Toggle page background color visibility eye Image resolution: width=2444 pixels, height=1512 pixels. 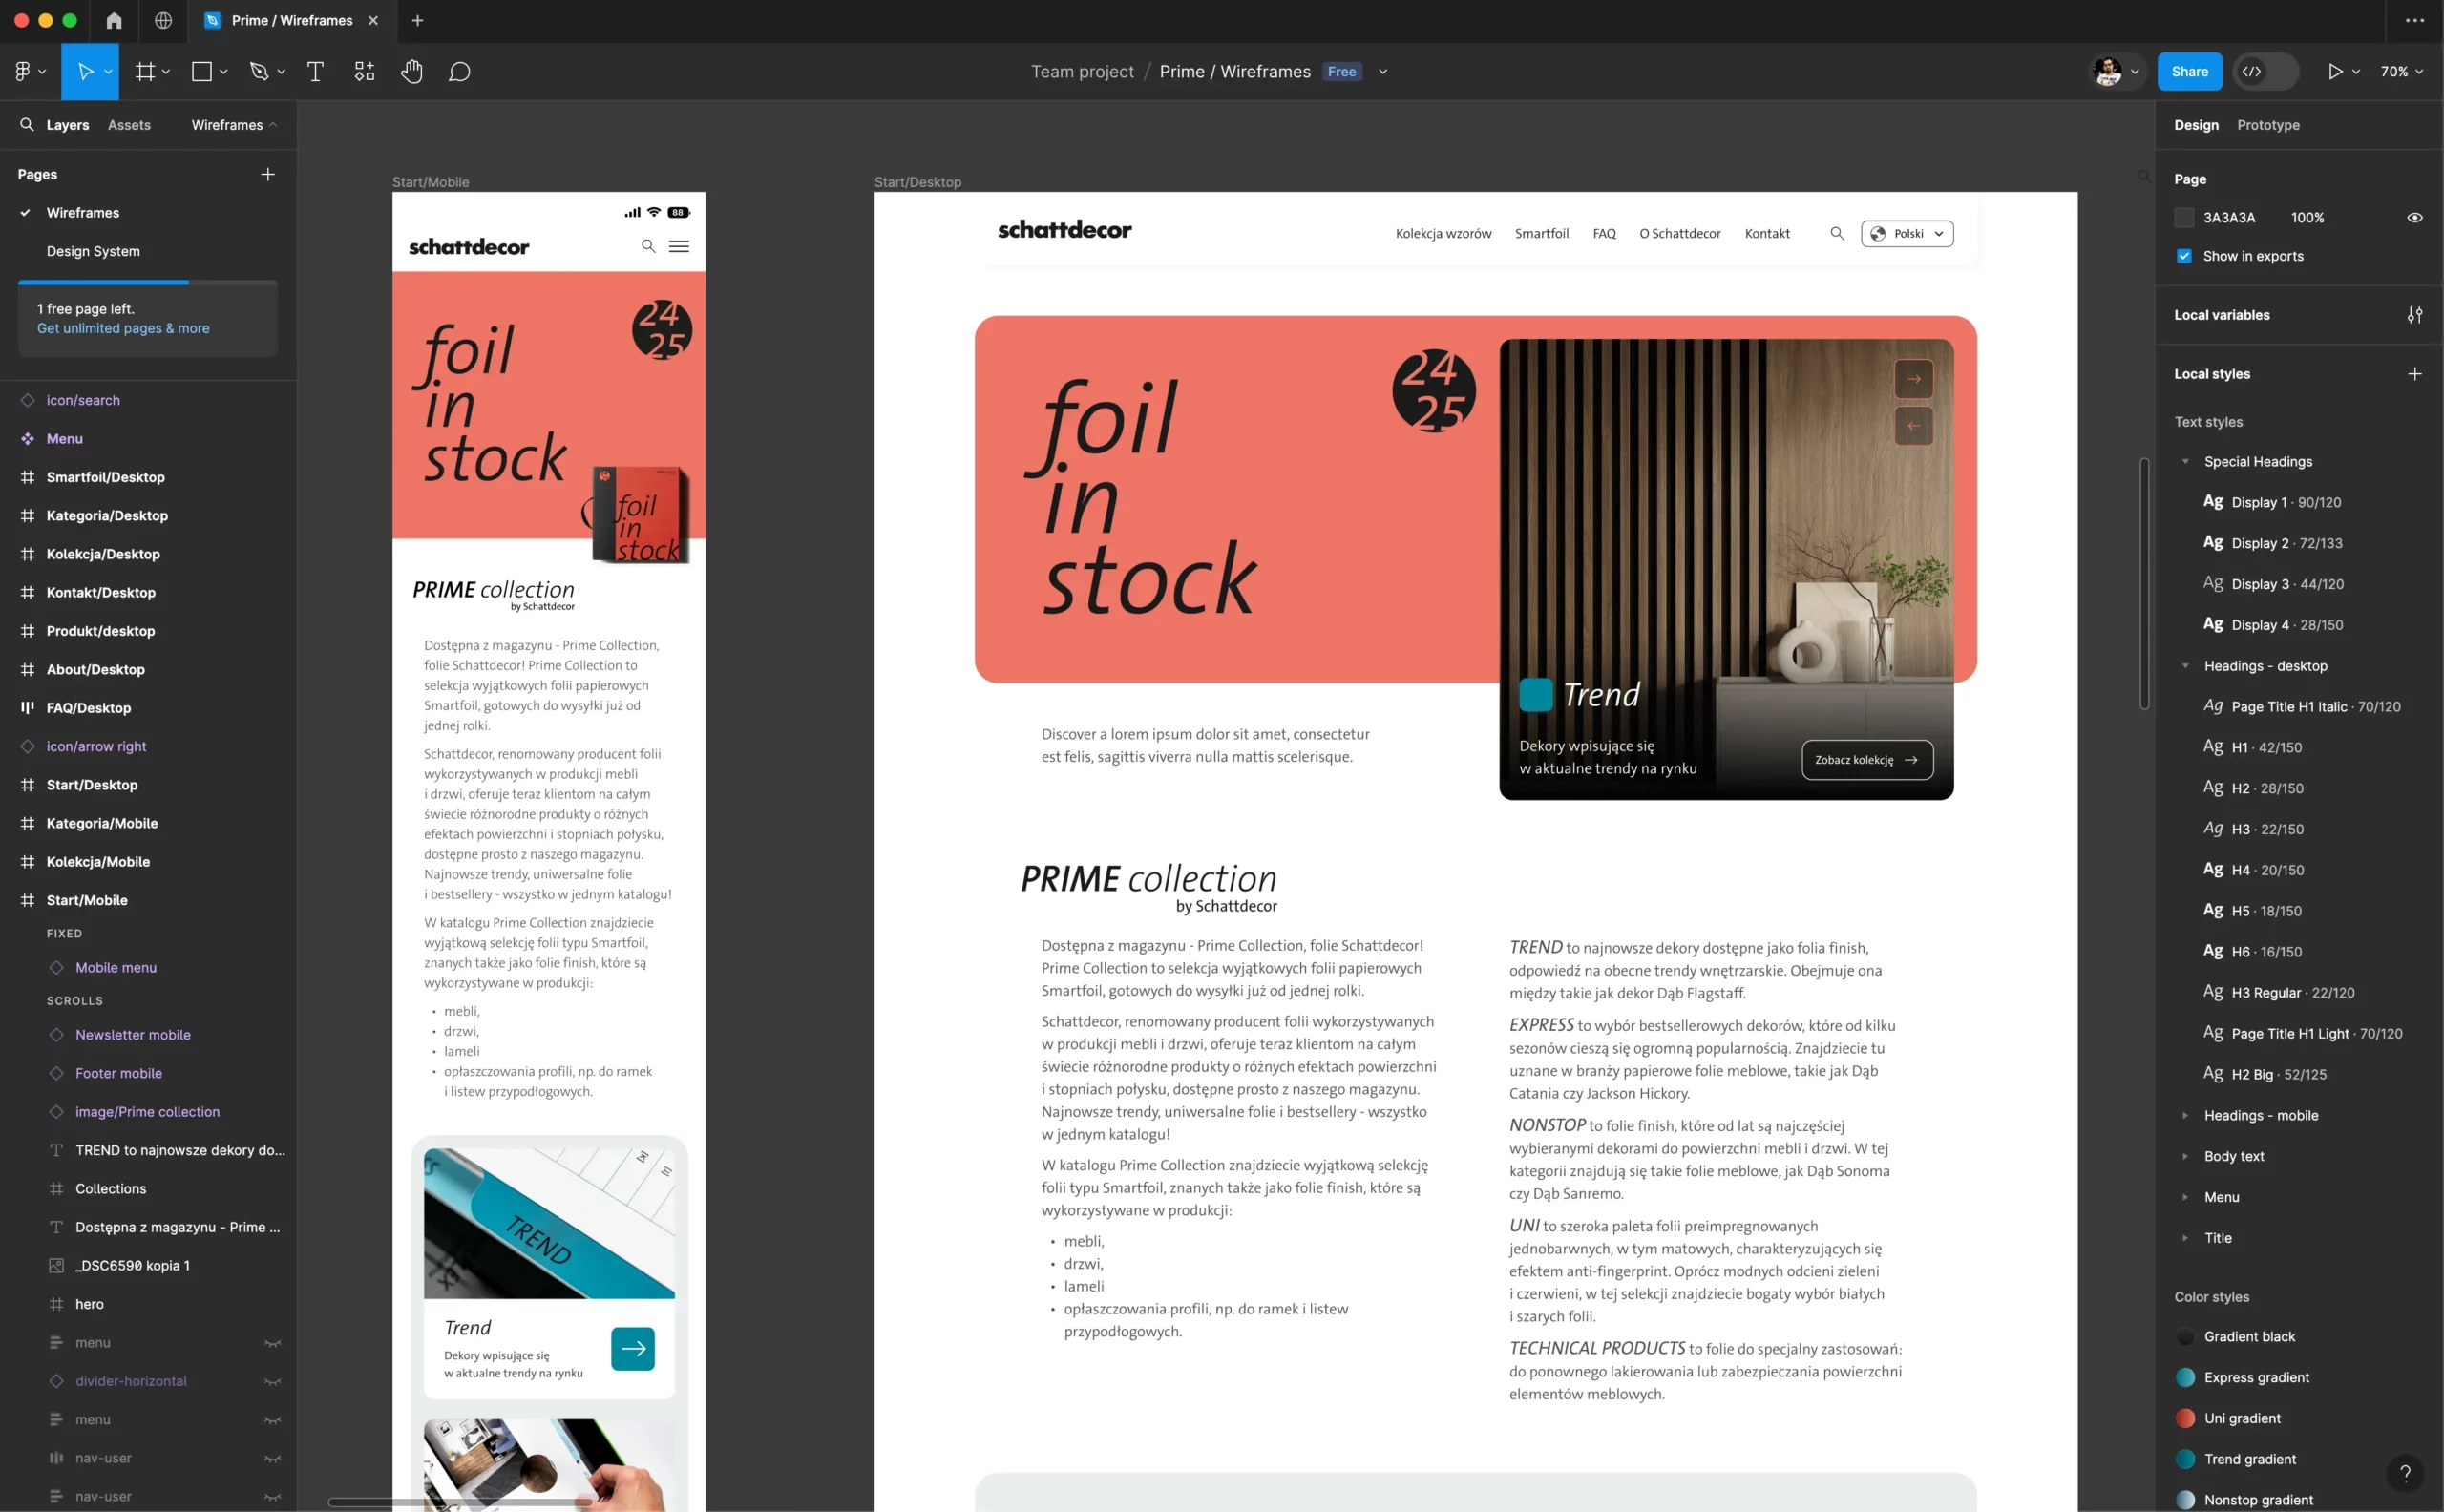point(2414,217)
